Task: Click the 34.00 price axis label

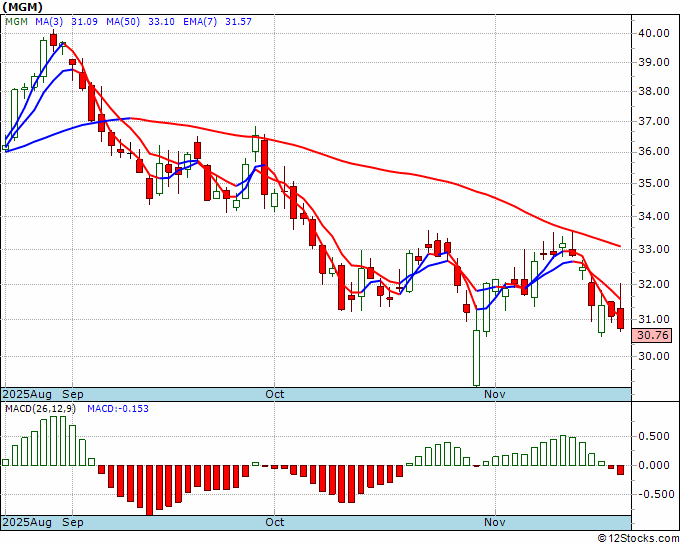Action: point(653,216)
